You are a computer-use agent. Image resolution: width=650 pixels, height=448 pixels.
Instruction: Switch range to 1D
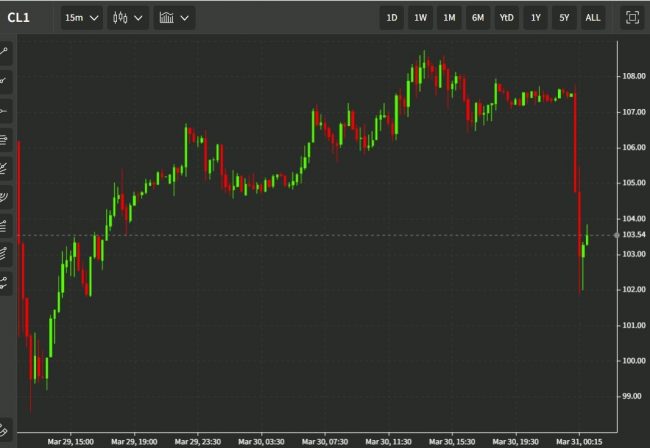(392, 18)
